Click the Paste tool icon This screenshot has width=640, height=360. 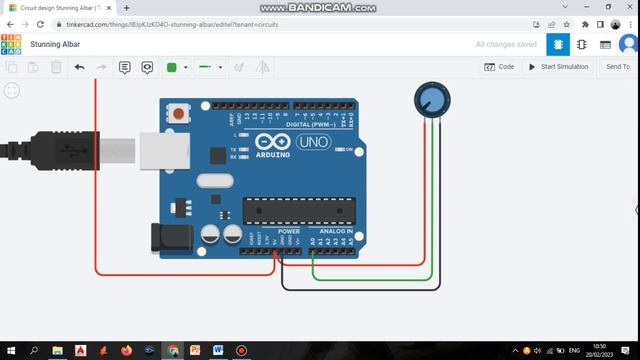point(33,67)
